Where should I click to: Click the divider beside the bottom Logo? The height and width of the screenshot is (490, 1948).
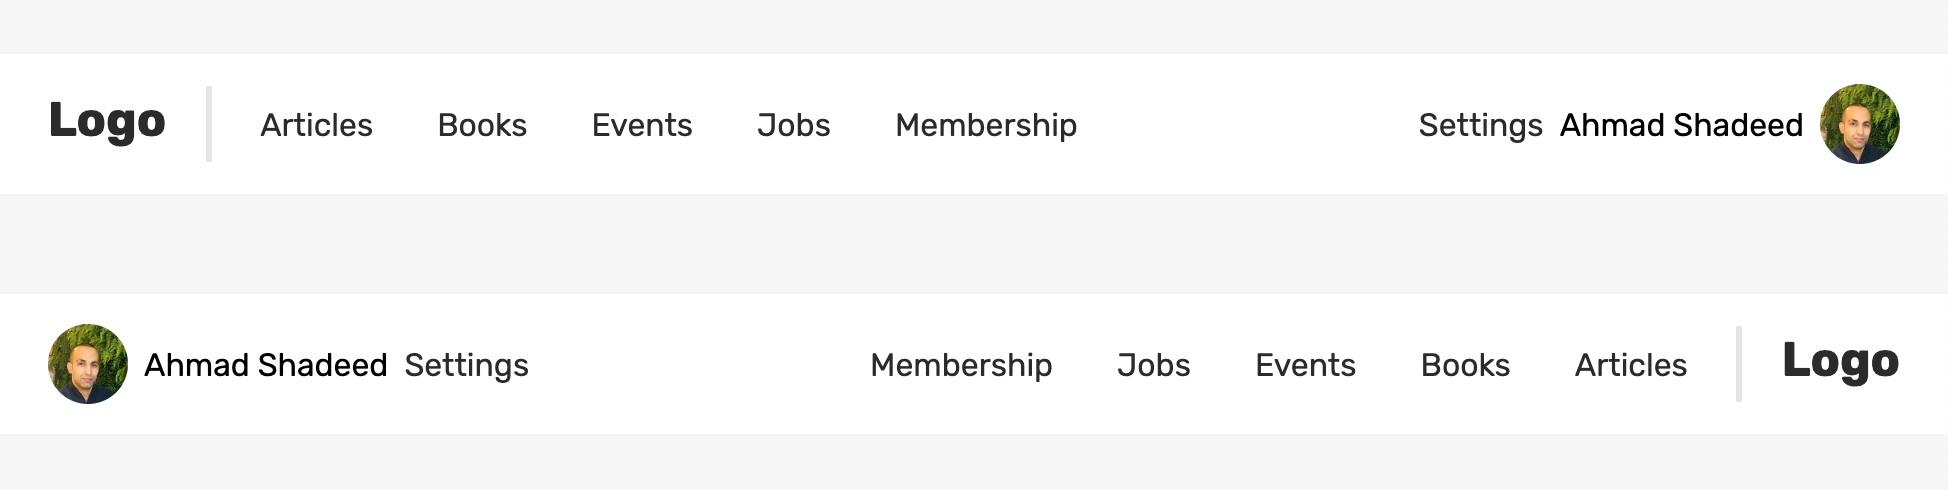(x=1739, y=364)
